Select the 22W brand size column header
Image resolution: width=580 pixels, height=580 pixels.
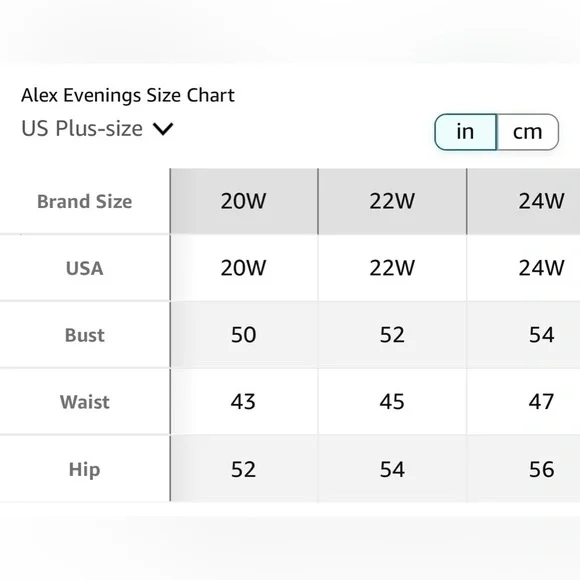(x=392, y=201)
